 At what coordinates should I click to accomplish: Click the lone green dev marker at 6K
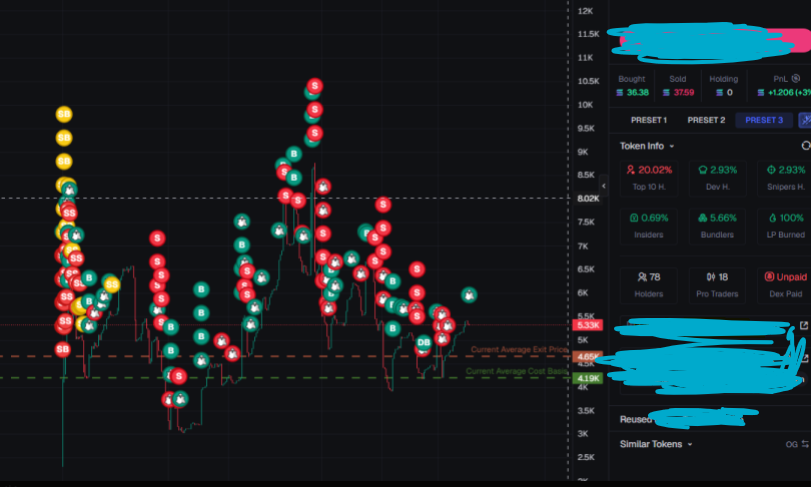click(469, 295)
